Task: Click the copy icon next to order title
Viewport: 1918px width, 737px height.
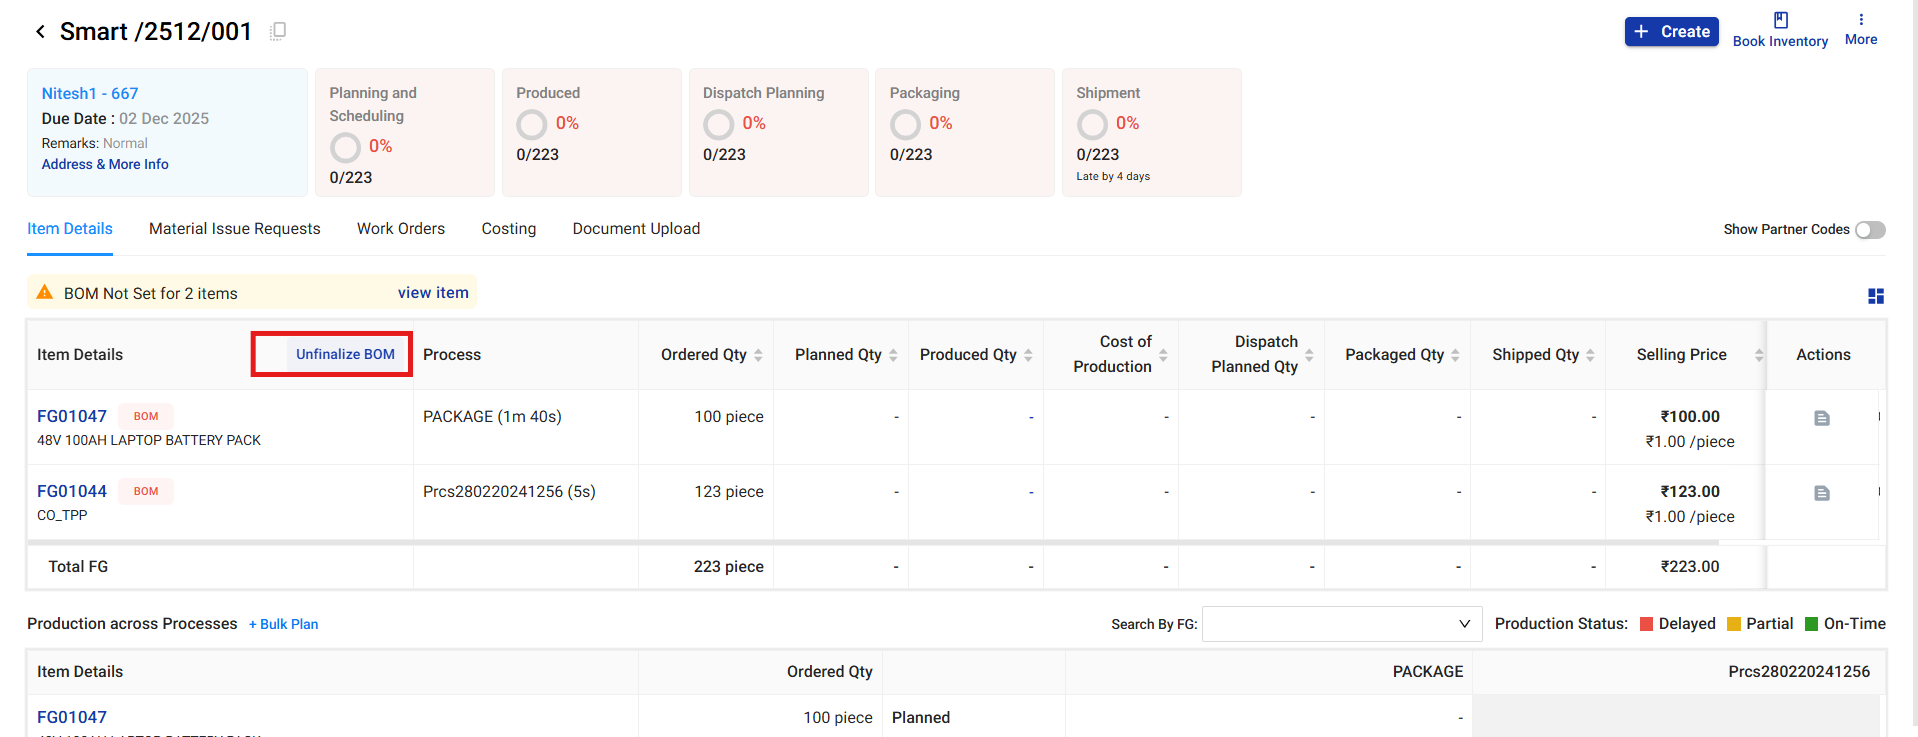Action: 278,31
